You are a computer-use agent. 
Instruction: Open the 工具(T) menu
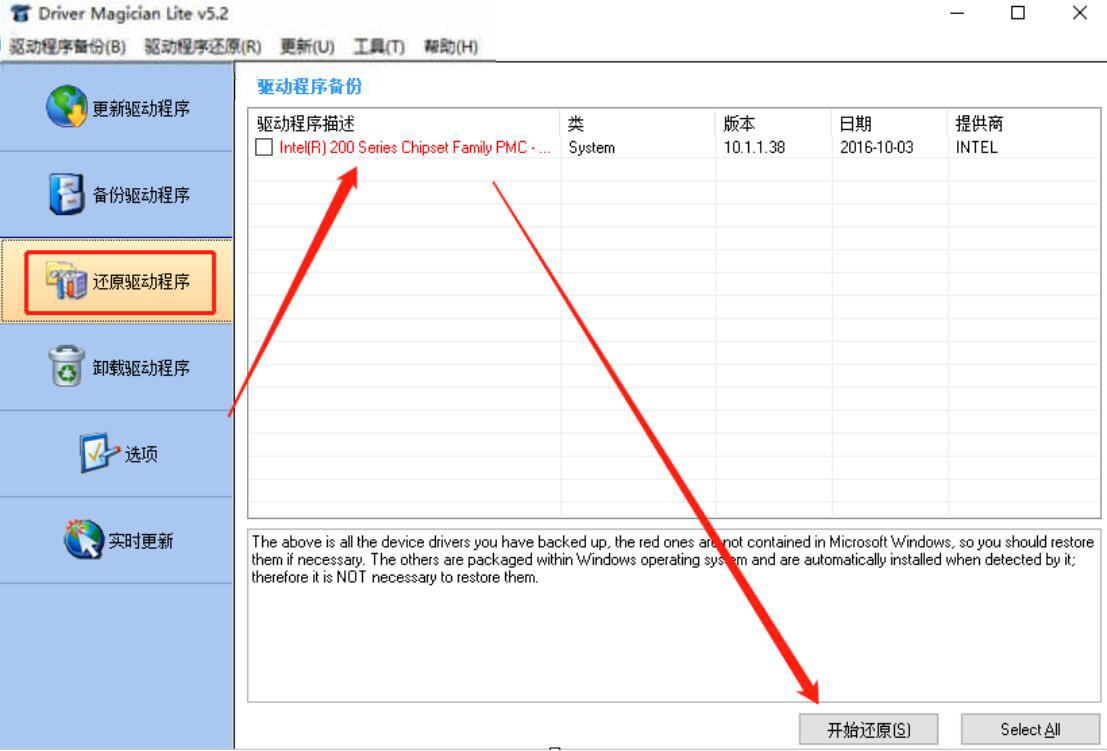pos(379,47)
